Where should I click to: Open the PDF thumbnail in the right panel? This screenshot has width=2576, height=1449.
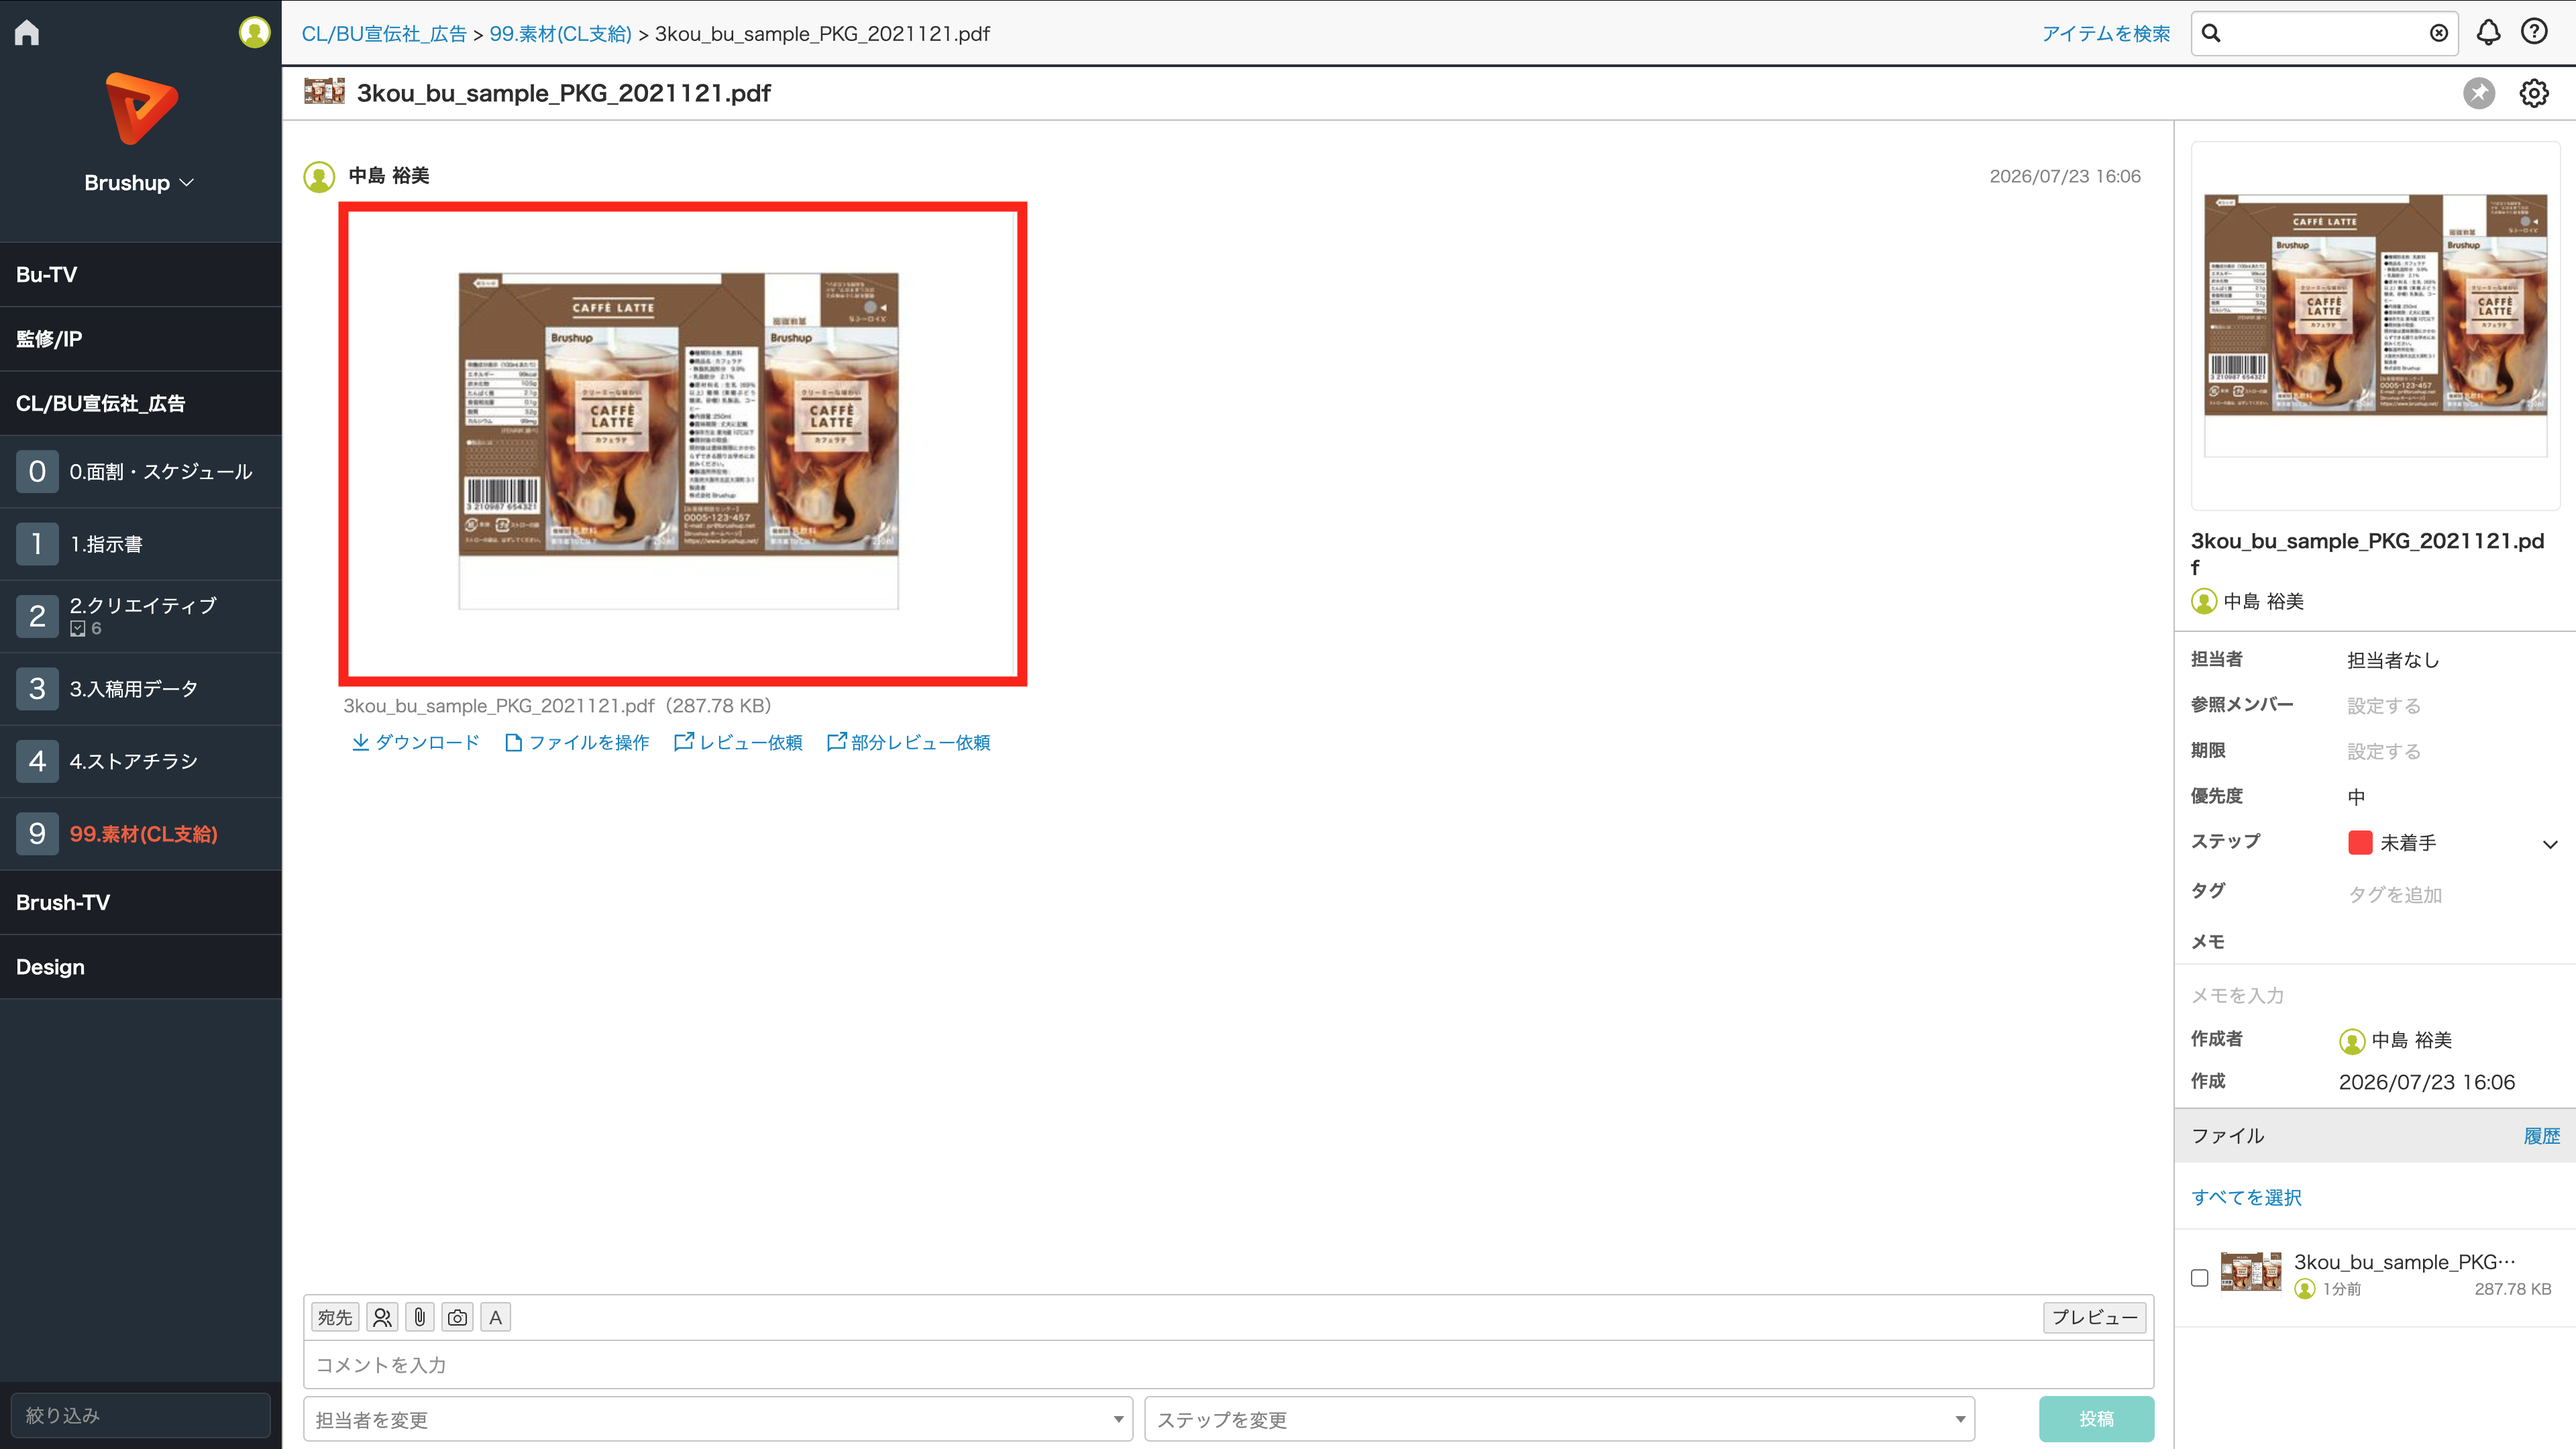tap(2376, 325)
